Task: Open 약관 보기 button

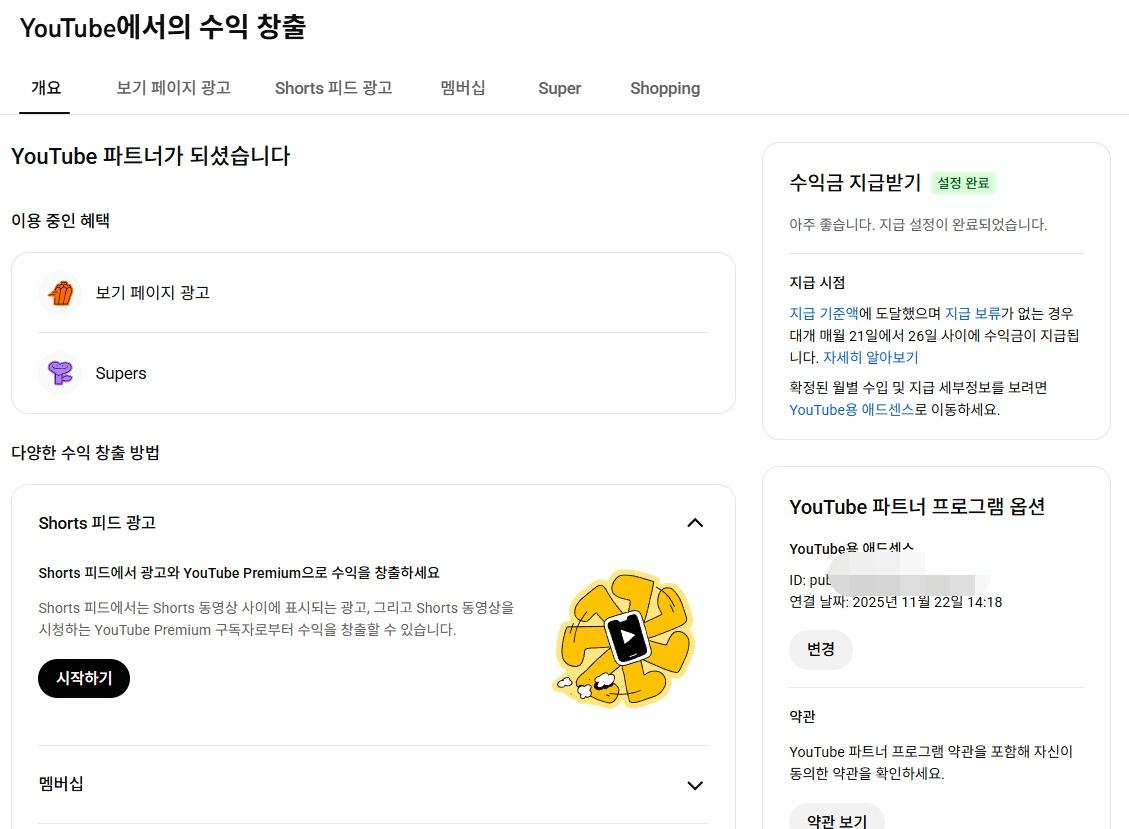Action: (x=836, y=820)
